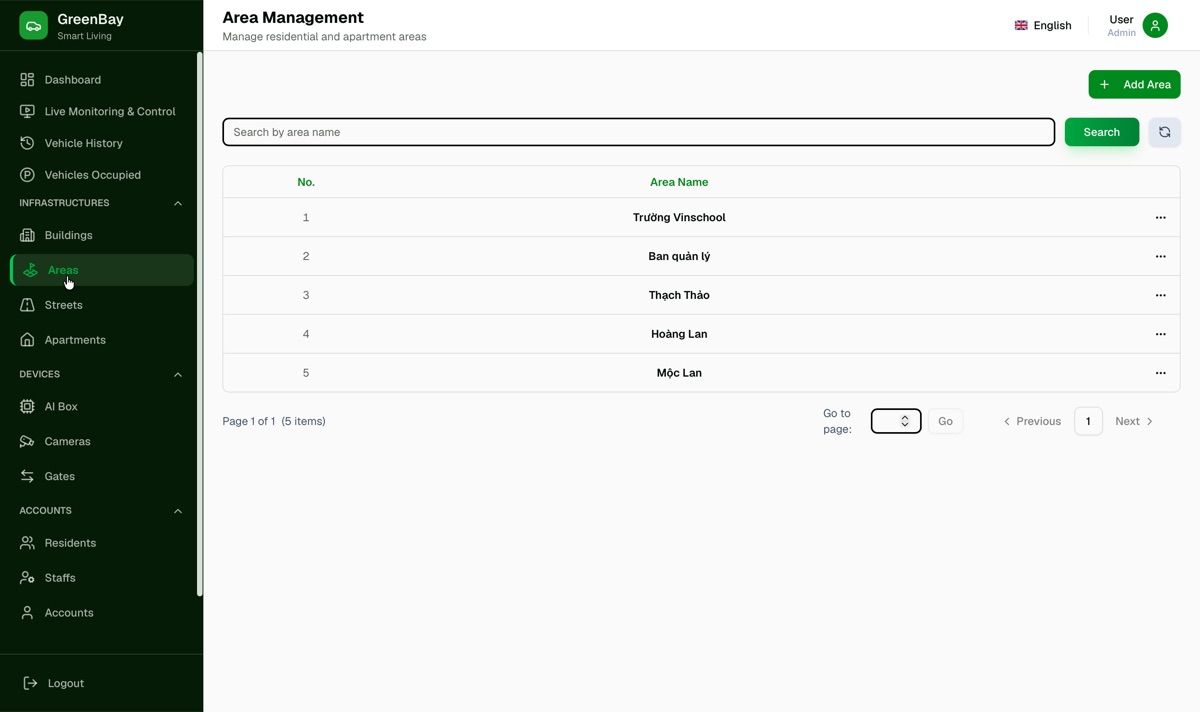The height and width of the screenshot is (712, 1200).
Task: Open the Cameras page
Action: 101,441
